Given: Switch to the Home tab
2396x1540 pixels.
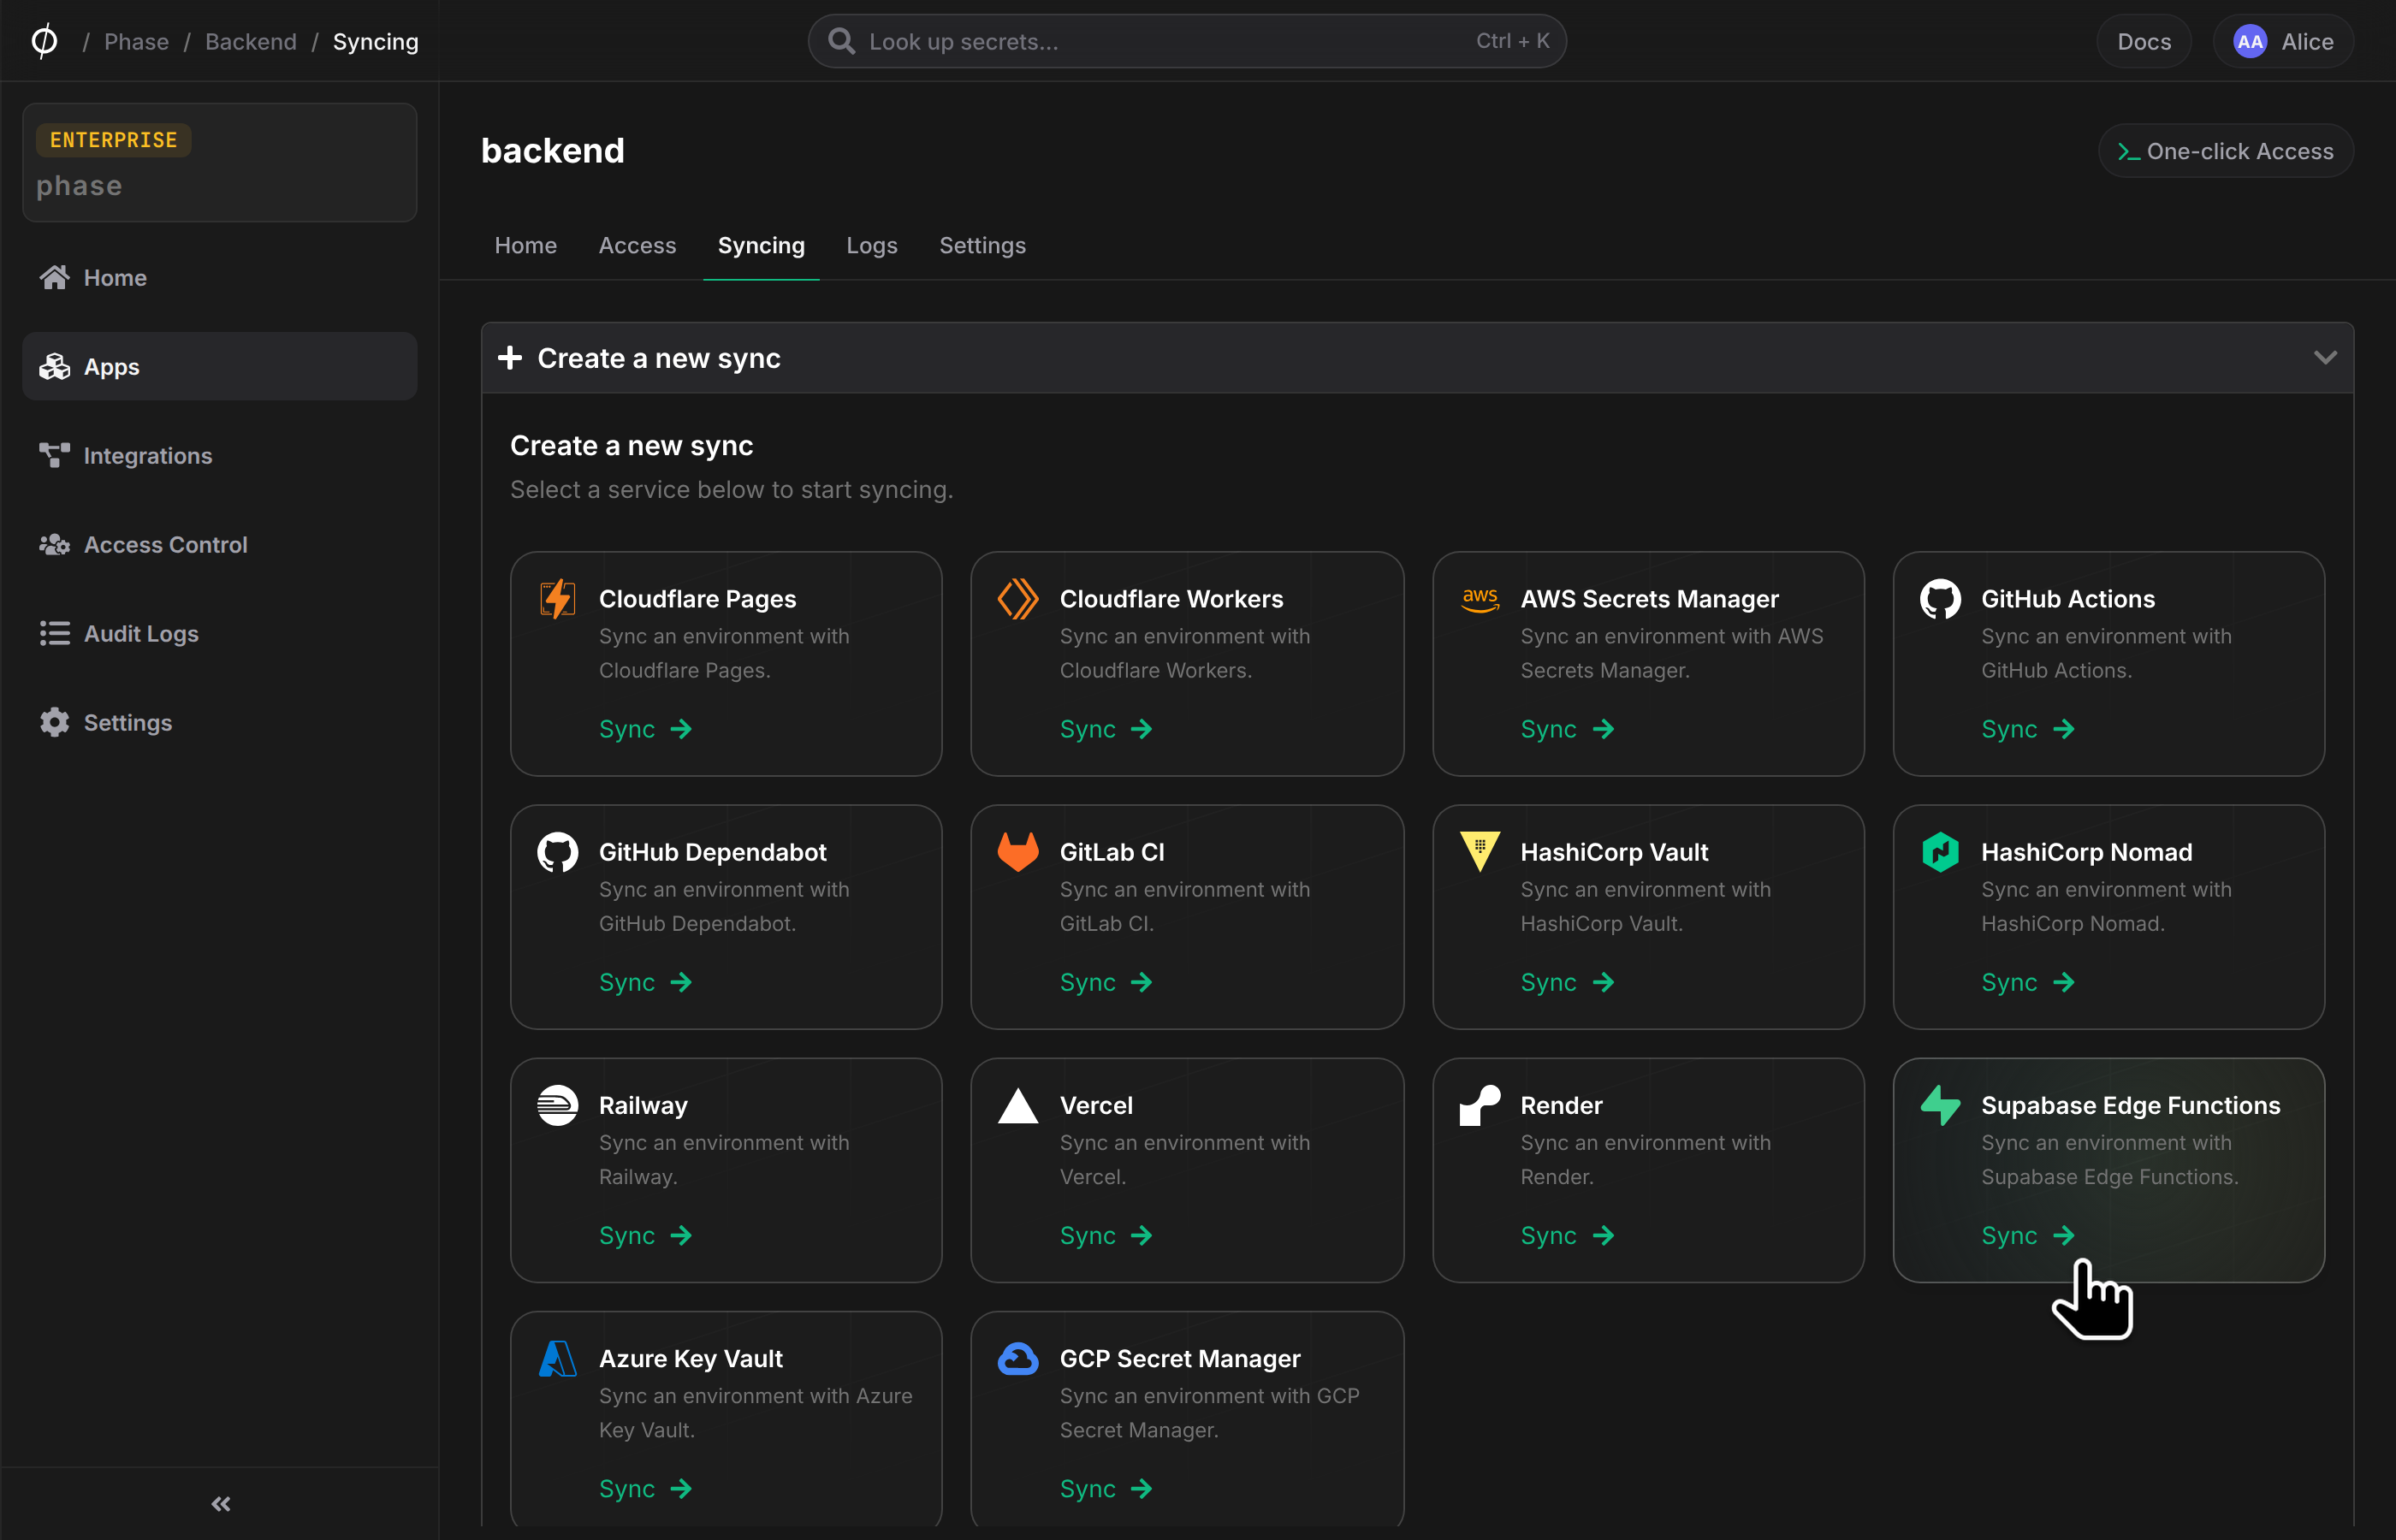Looking at the screenshot, I should click(x=526, y=245).
